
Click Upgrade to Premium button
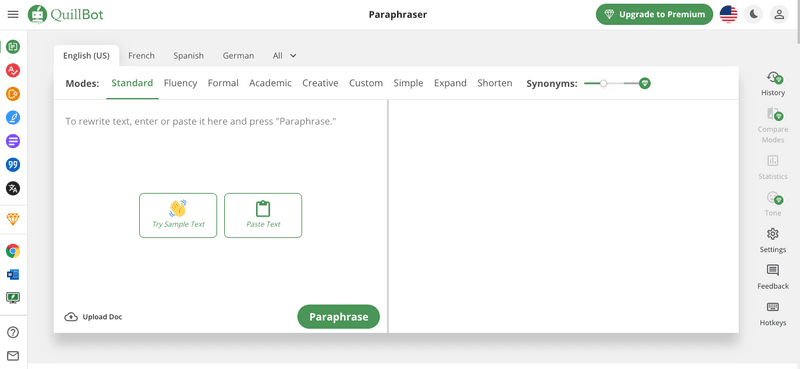point(655,14)
